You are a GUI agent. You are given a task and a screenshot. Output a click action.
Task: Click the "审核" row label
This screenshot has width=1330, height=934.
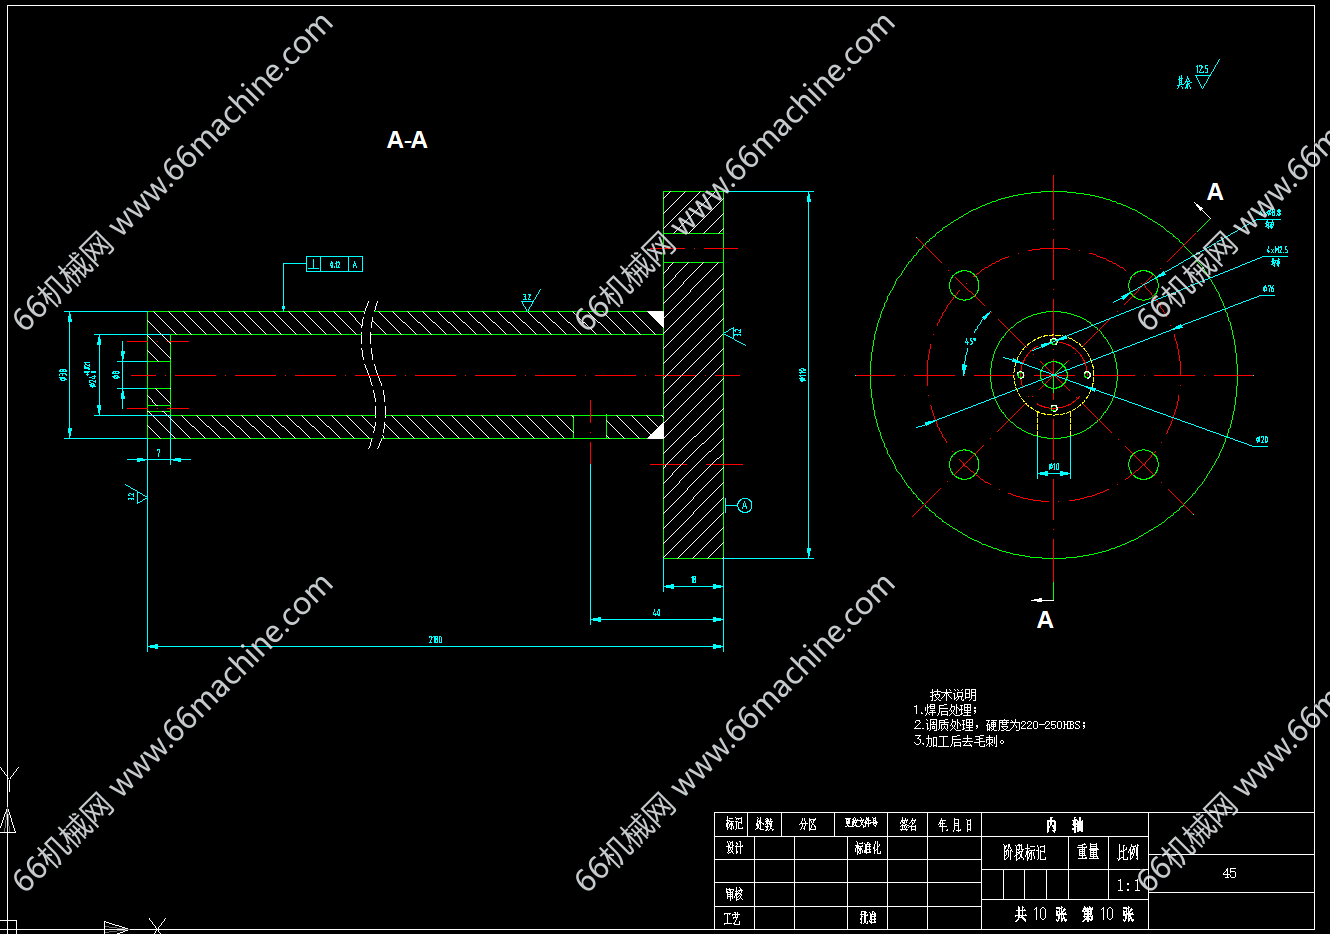(734, 894)
